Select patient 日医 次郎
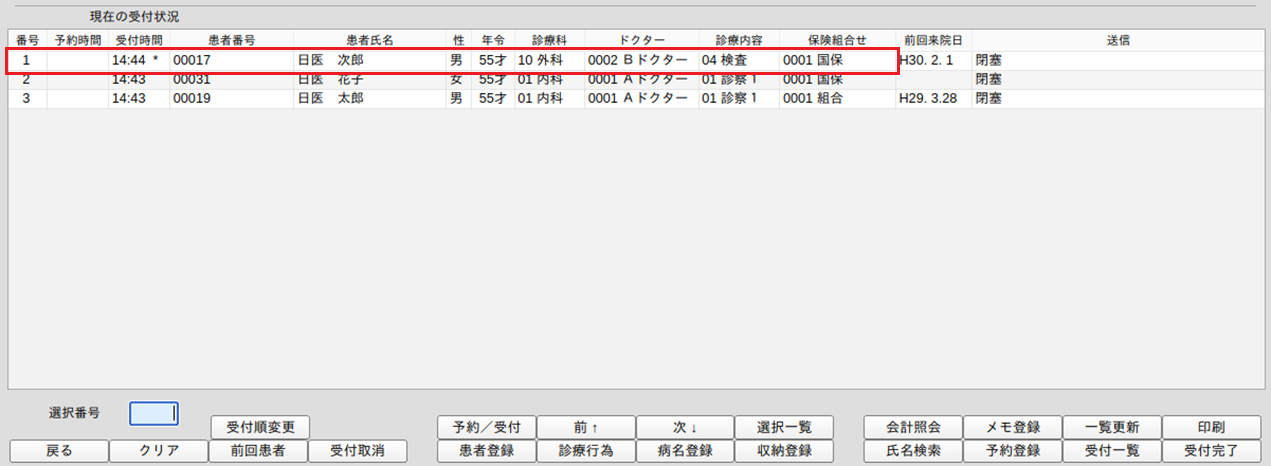This screenshot has height=466, width=1271. [329, 60]
